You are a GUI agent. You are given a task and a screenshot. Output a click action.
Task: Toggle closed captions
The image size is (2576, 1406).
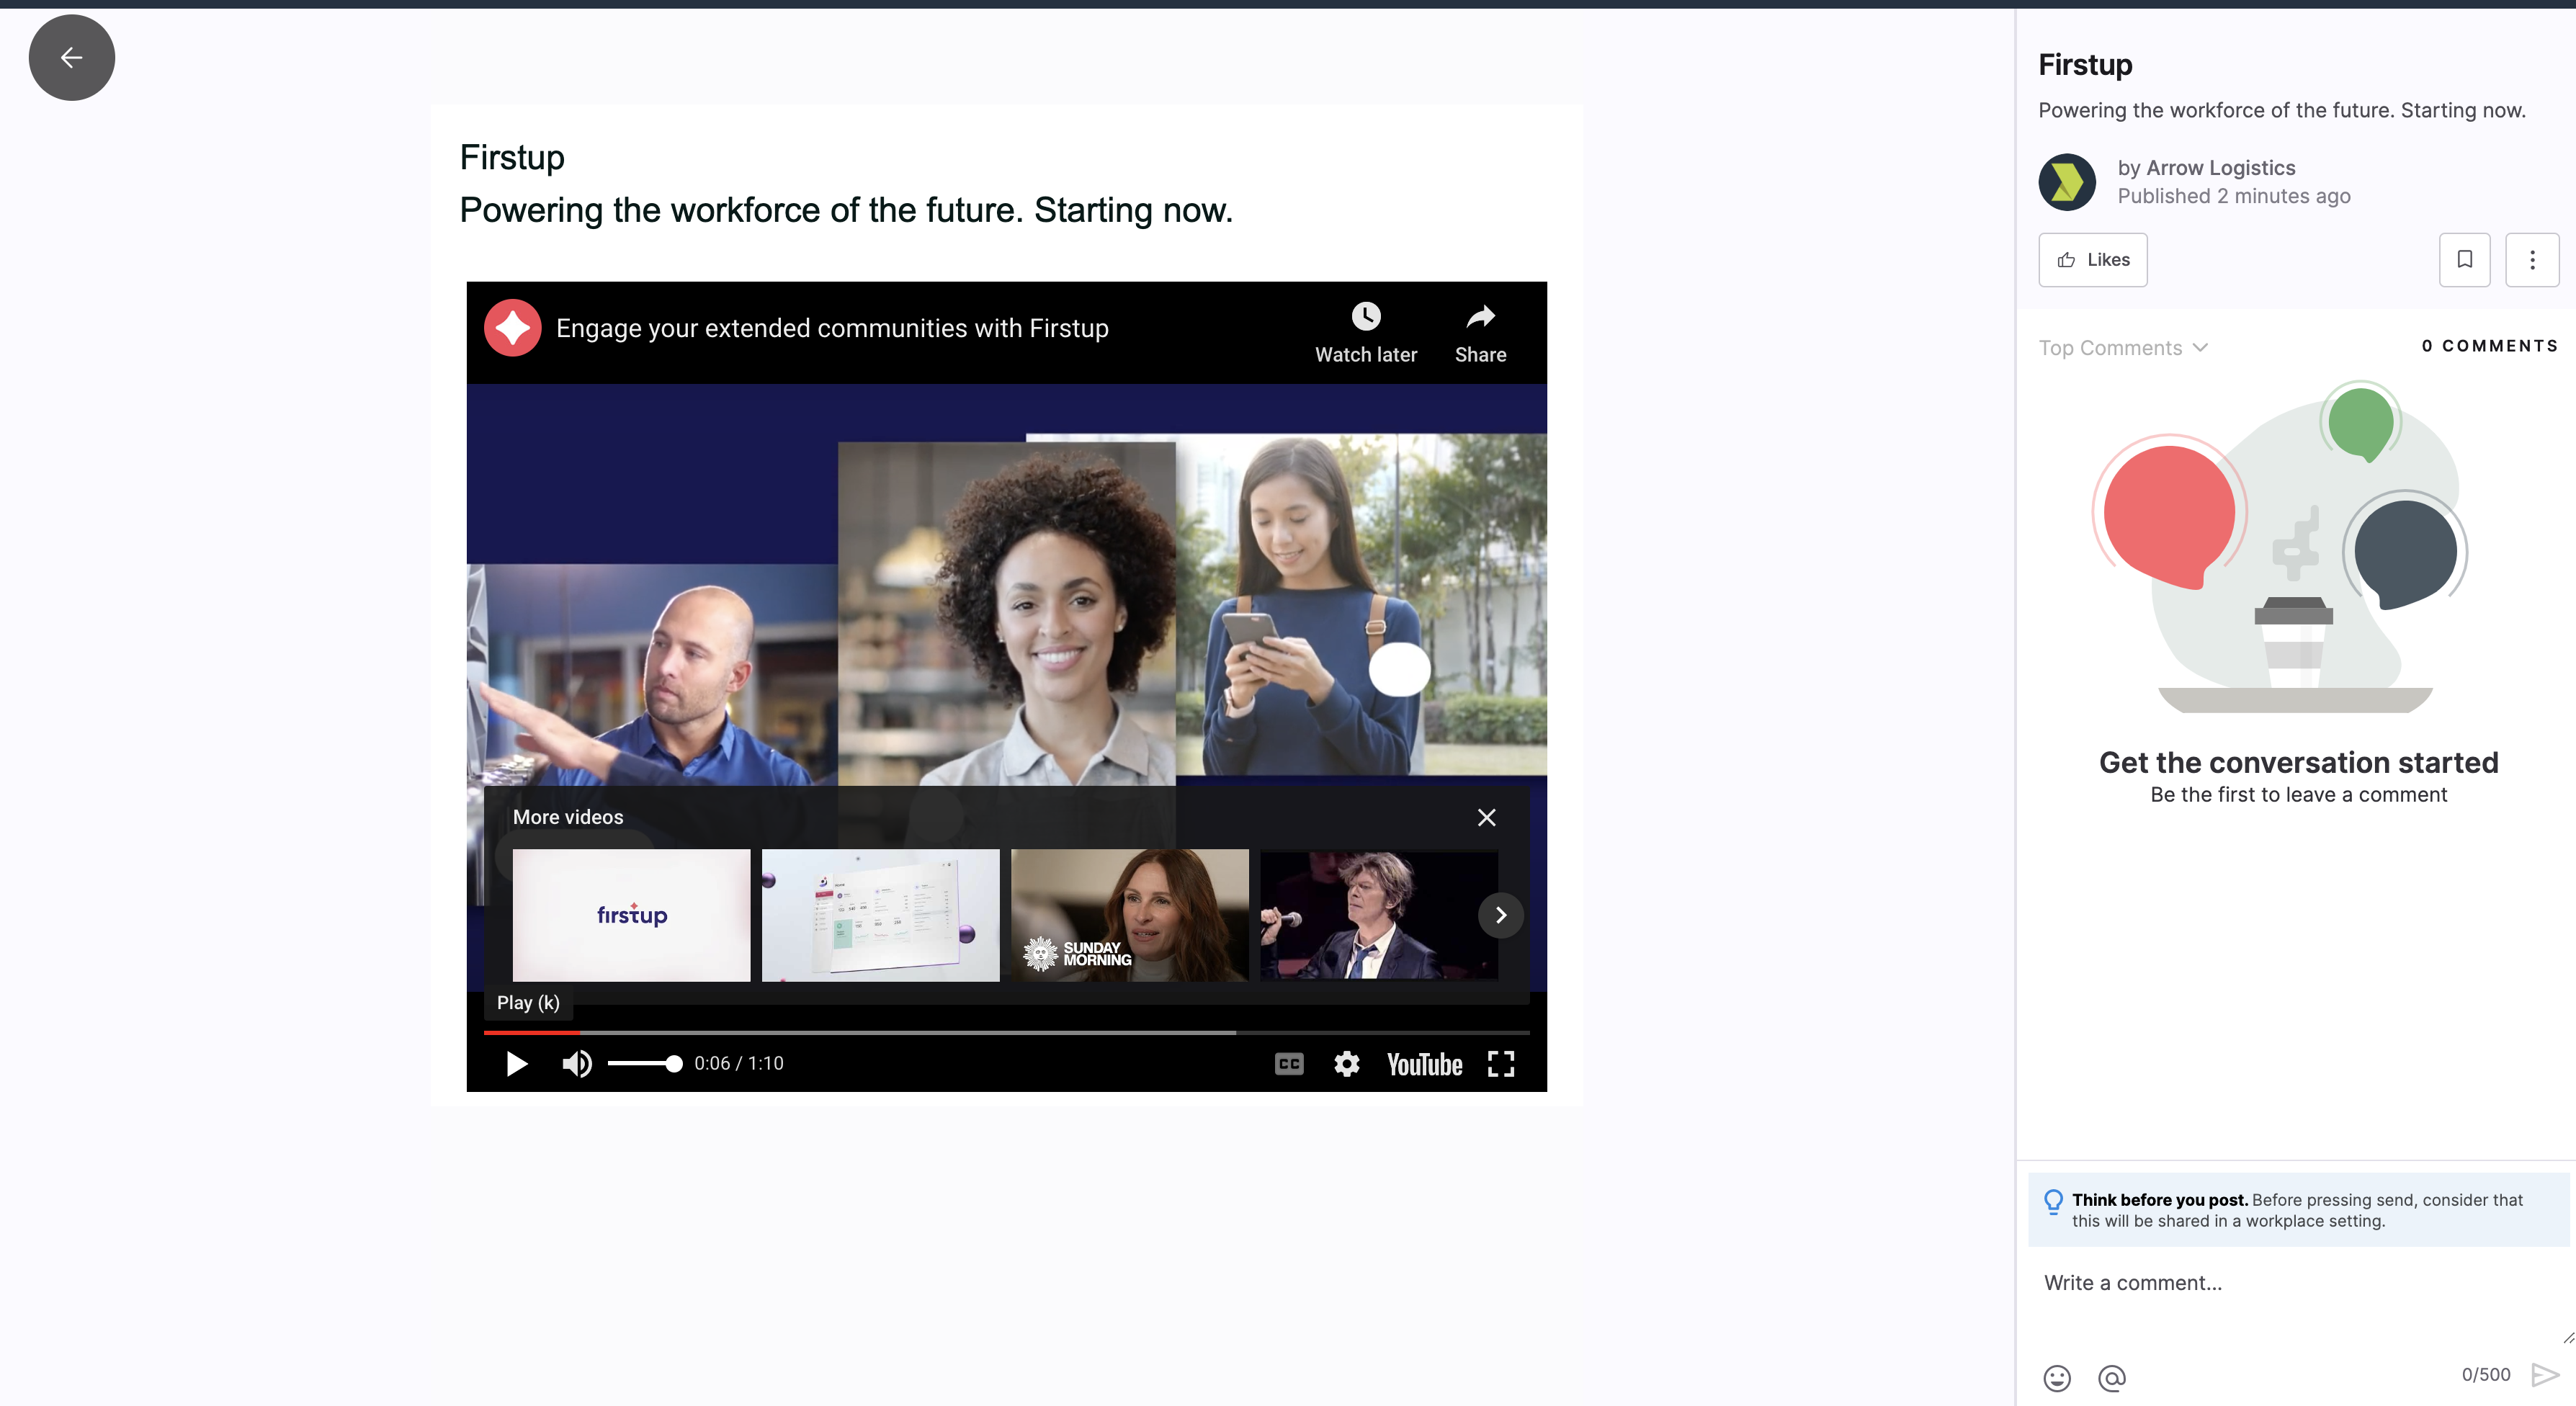(1289, 1063)
